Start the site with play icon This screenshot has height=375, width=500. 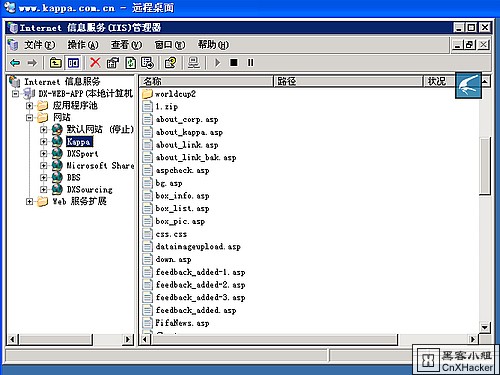[217, 63]
